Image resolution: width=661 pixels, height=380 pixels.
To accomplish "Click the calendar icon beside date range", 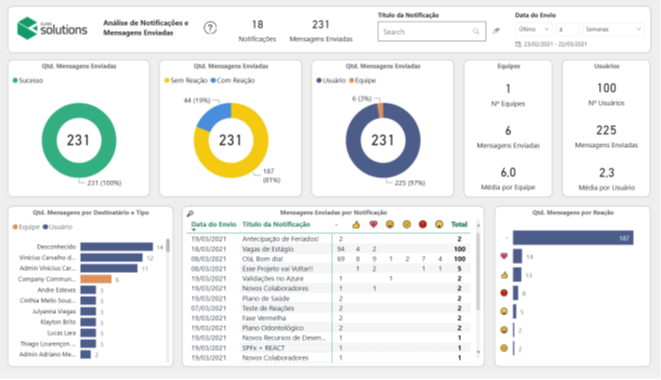I will tap(518, 44).
